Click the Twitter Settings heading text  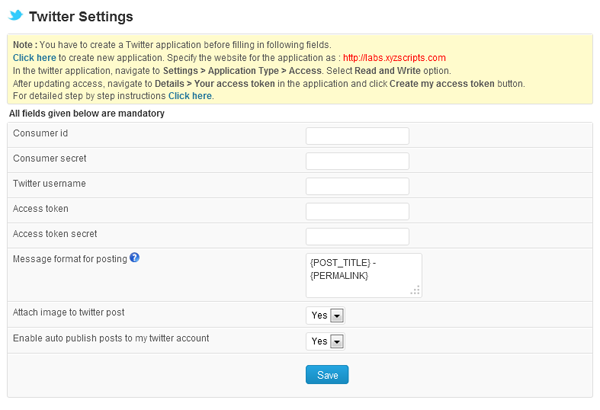tap(81, 17)
